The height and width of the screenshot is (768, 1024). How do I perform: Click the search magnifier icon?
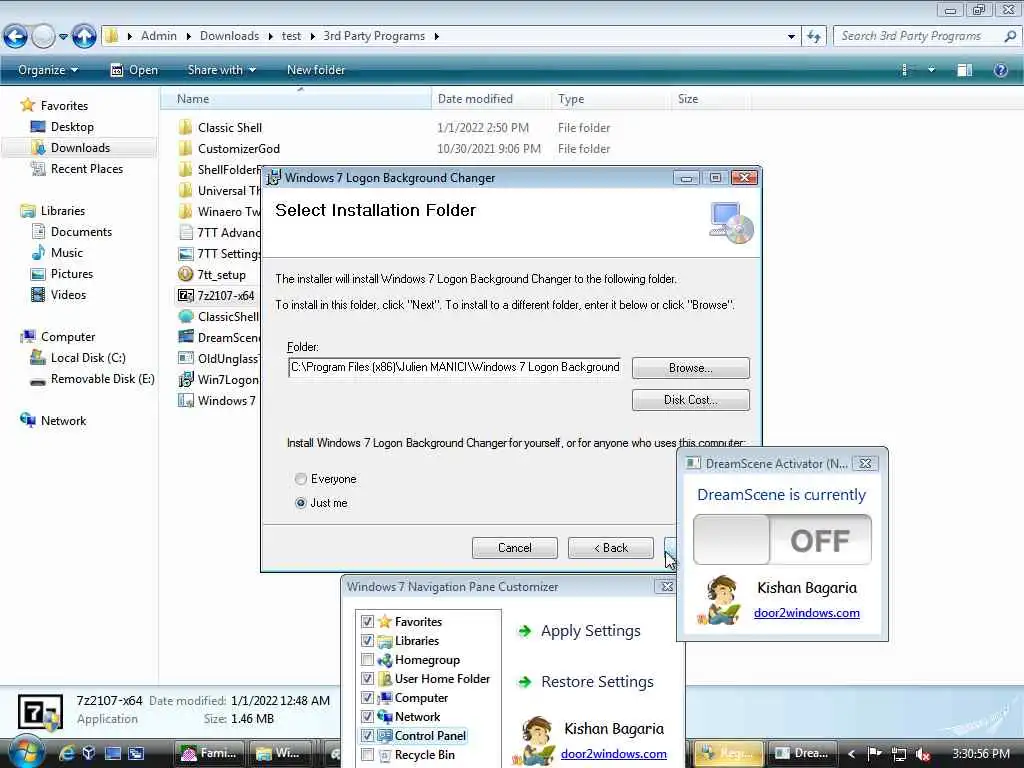tap(1010, 36)
